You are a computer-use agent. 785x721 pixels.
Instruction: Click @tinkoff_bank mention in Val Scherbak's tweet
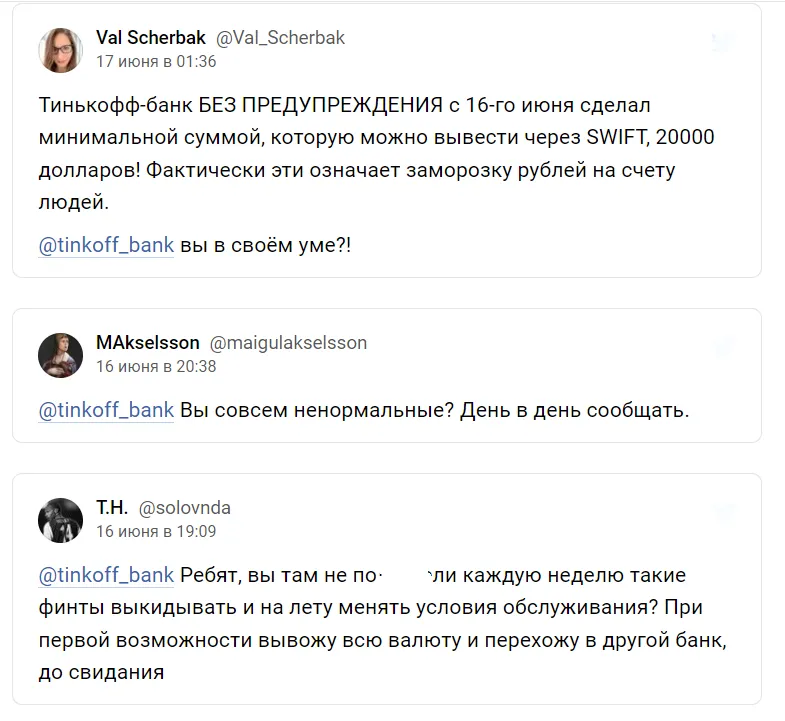(x=106, y=246)
